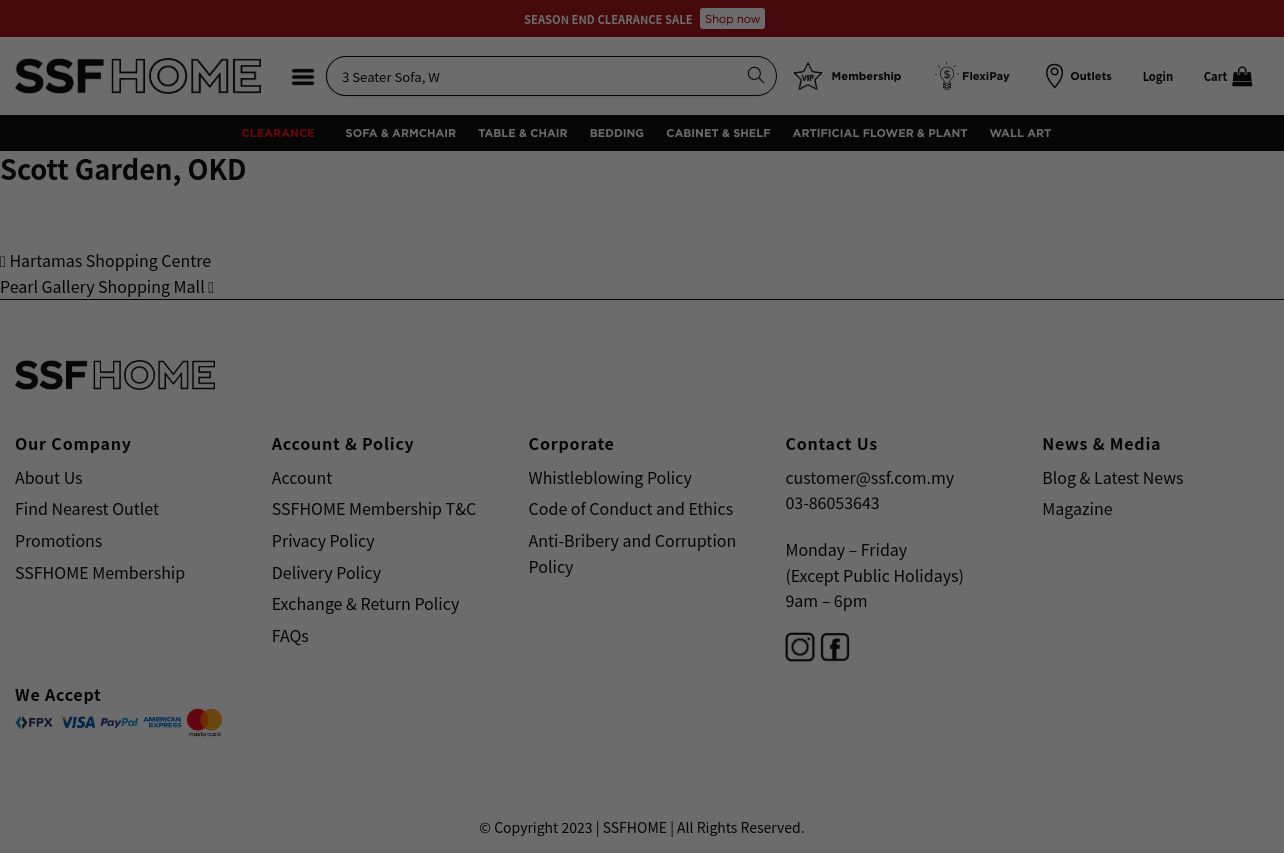
Task: Click the SSF HOME footer logo
Action: (115, 375)
